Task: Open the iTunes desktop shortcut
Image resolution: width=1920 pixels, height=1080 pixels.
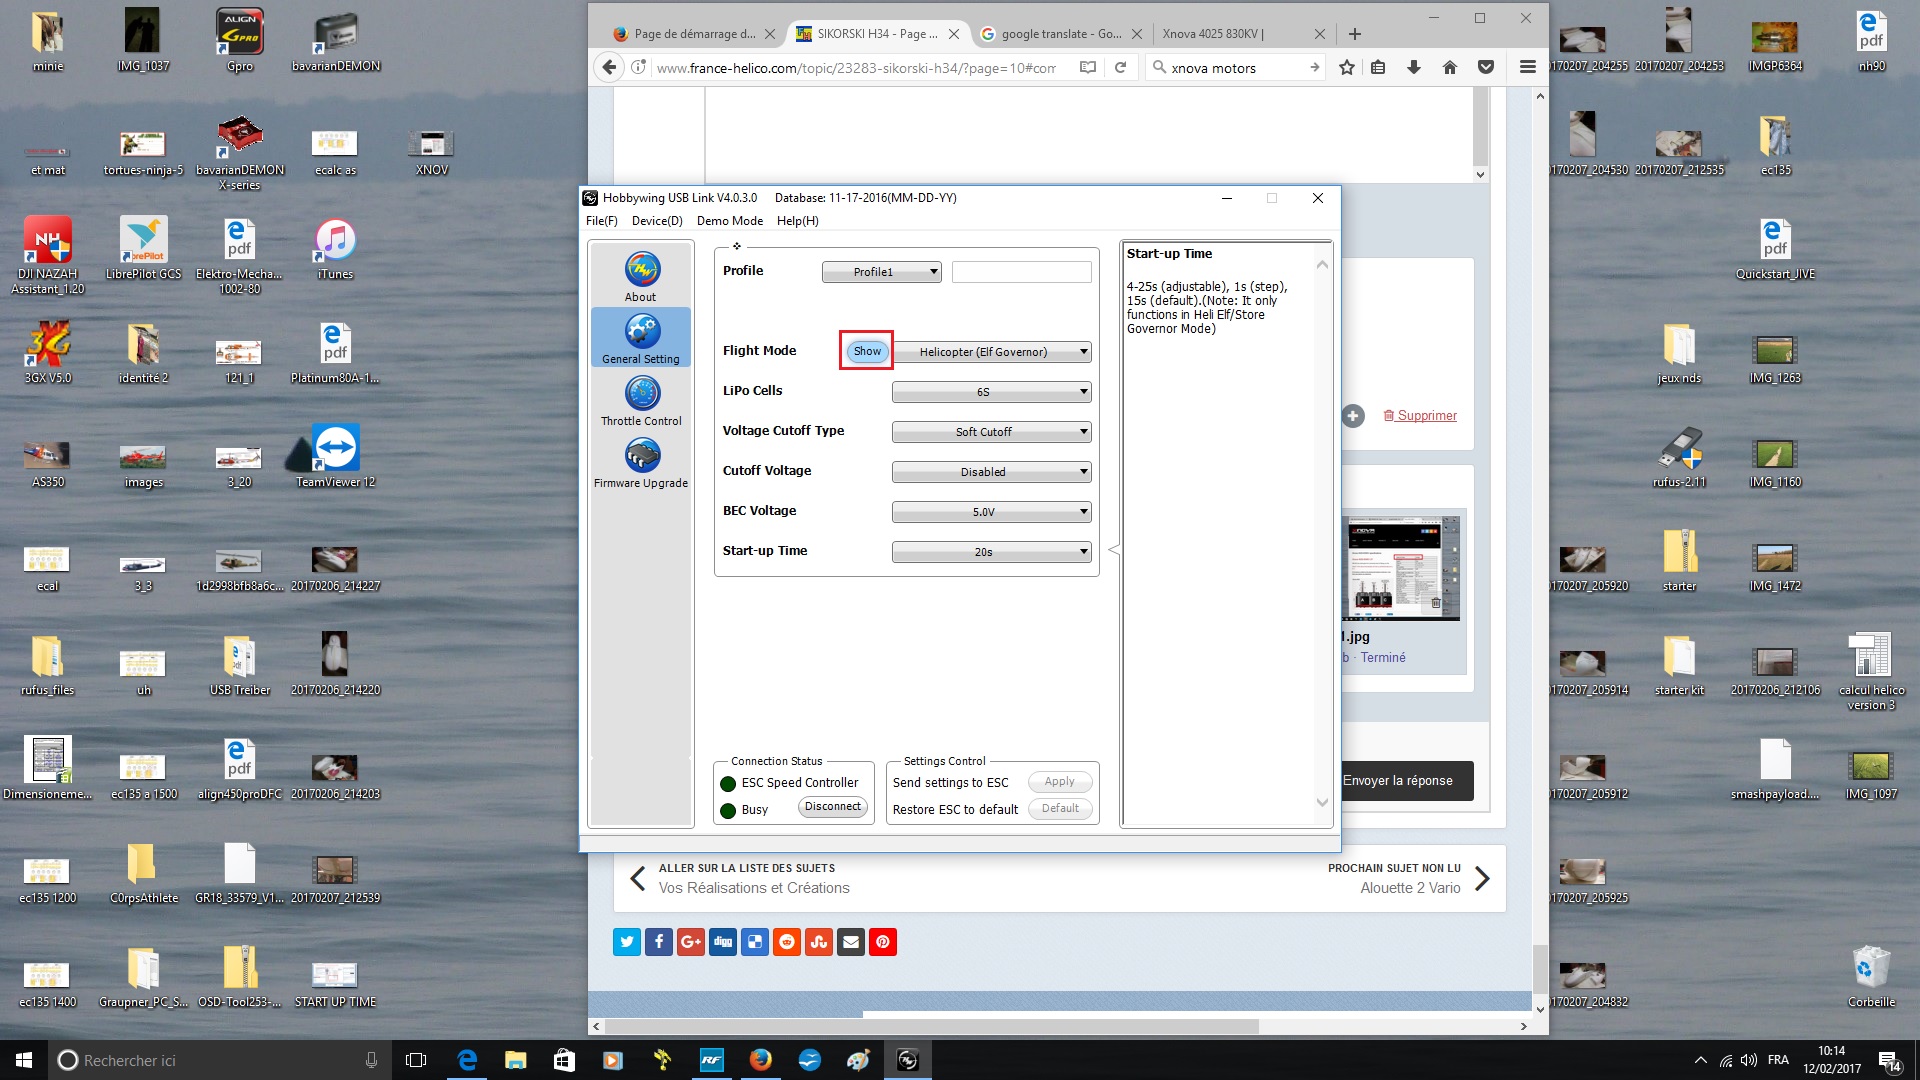Action: (x=335, y=249)
